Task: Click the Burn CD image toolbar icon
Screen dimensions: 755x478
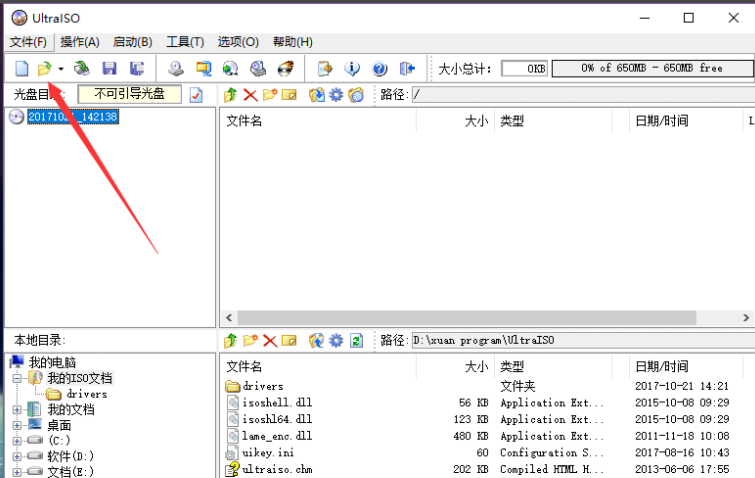Action: (285, 69)
